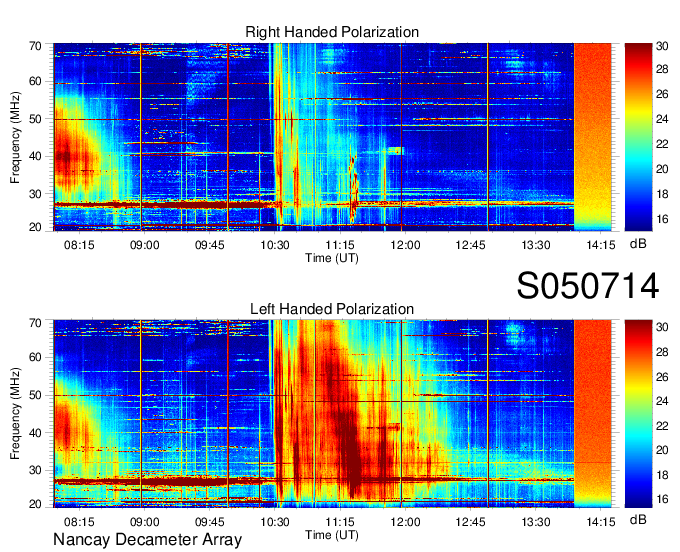Click the 60 MHz tick of Right Handed plot

35,81
